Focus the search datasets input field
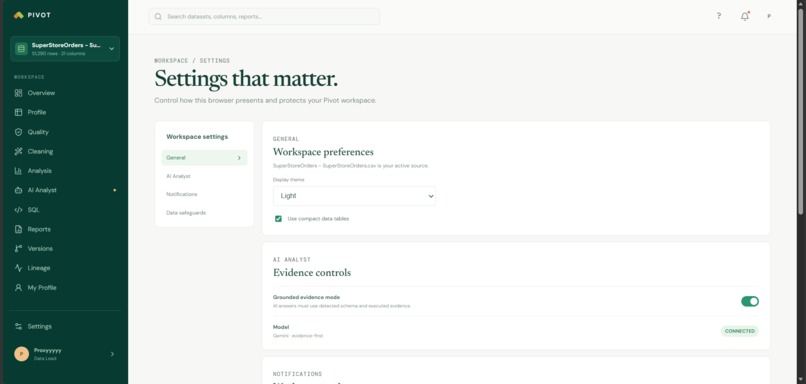Screen dimensions: 806x384 click(264, 16)
